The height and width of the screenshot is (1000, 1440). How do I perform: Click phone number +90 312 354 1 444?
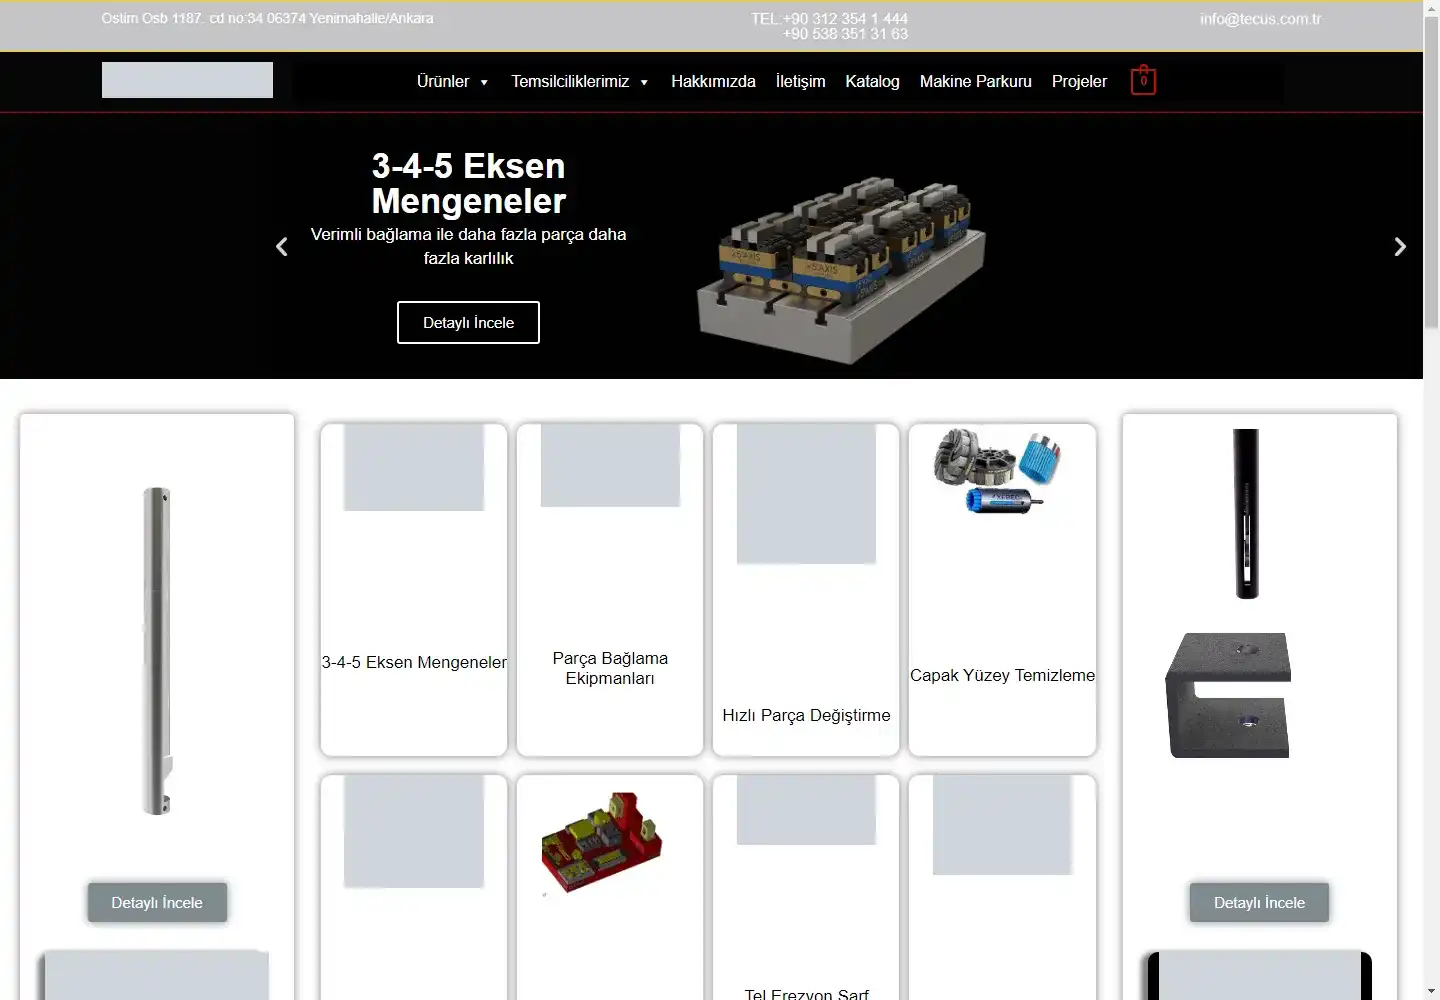845,18
